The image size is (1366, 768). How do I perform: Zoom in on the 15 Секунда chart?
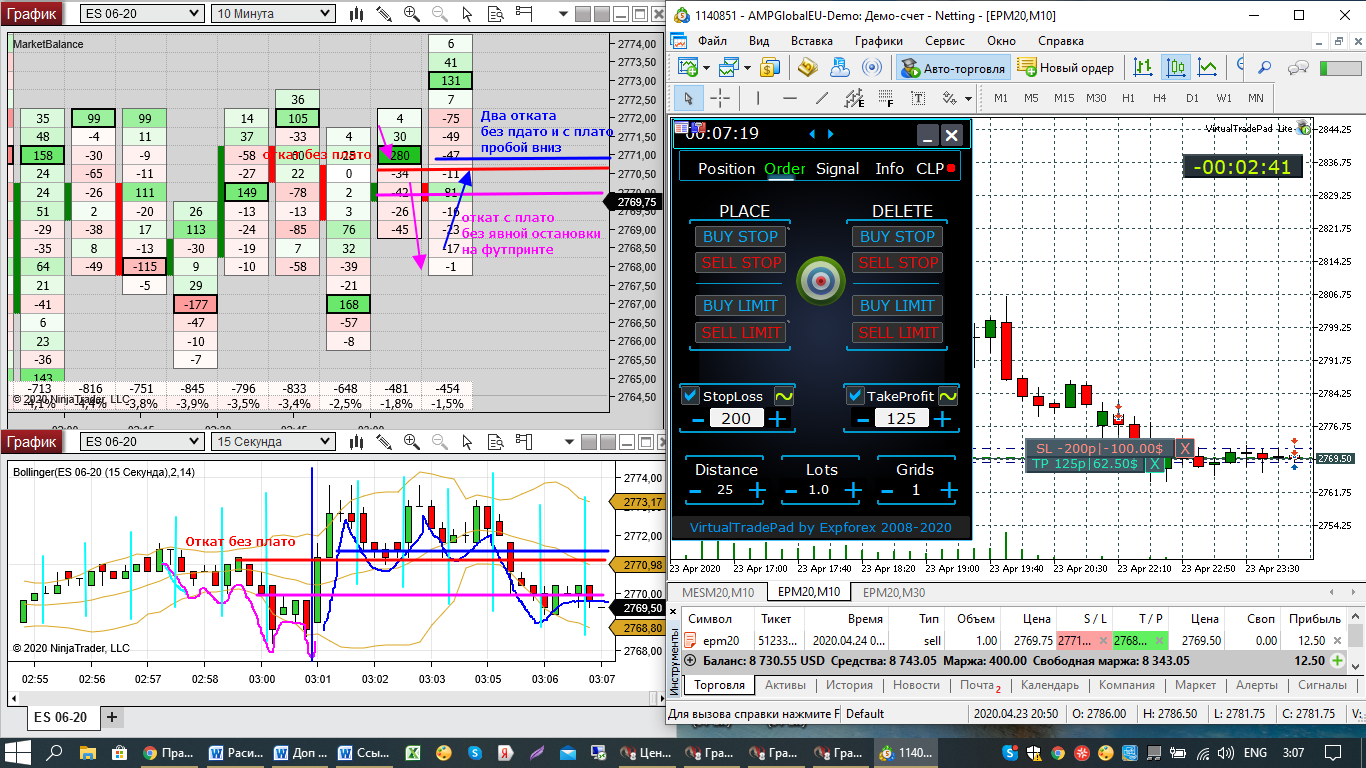point(412,441)
